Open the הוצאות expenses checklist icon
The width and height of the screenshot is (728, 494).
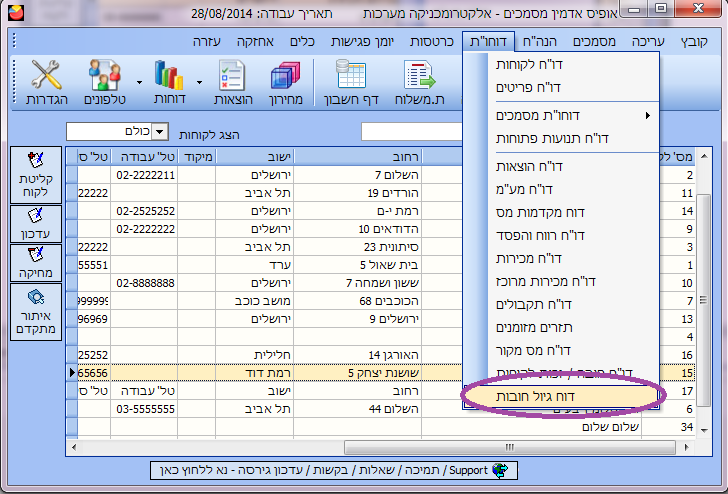233,82
